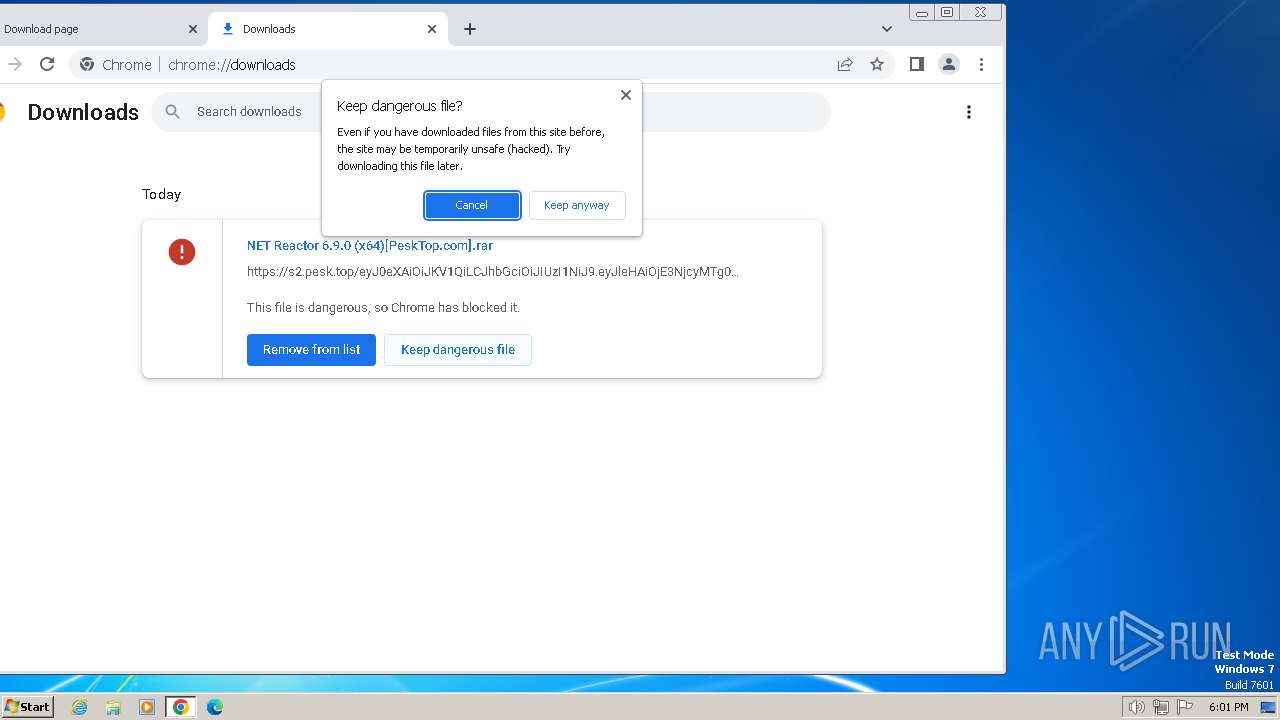Open the Chrome side panel icon
1280x720 pixels.
click(x=916, y=64)
